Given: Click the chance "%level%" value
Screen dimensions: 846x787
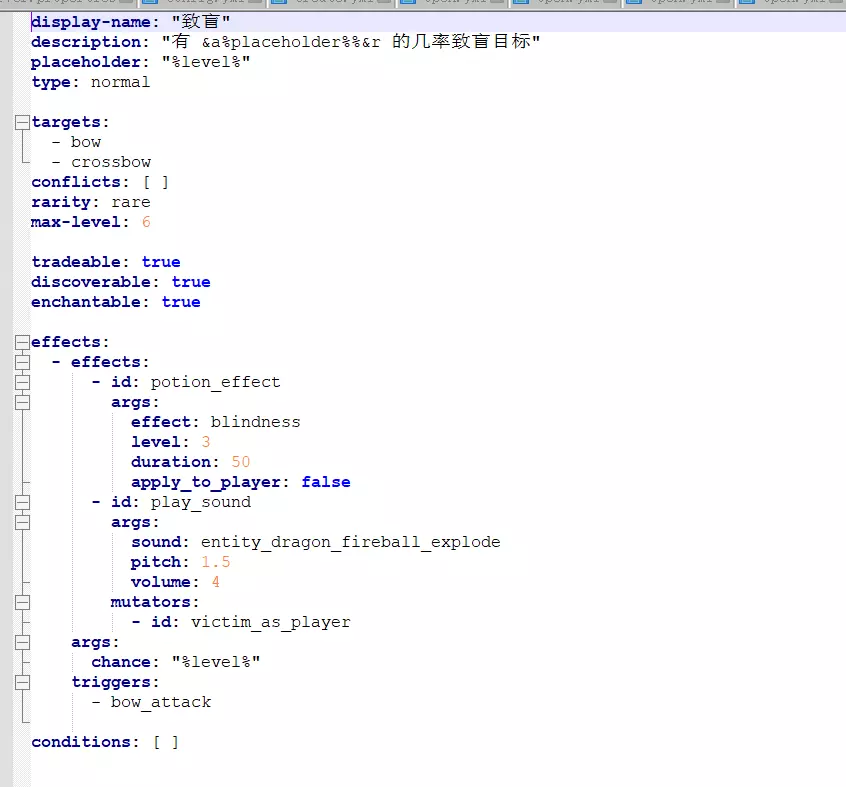Looking at the screenshot, I should pos(216,662).
